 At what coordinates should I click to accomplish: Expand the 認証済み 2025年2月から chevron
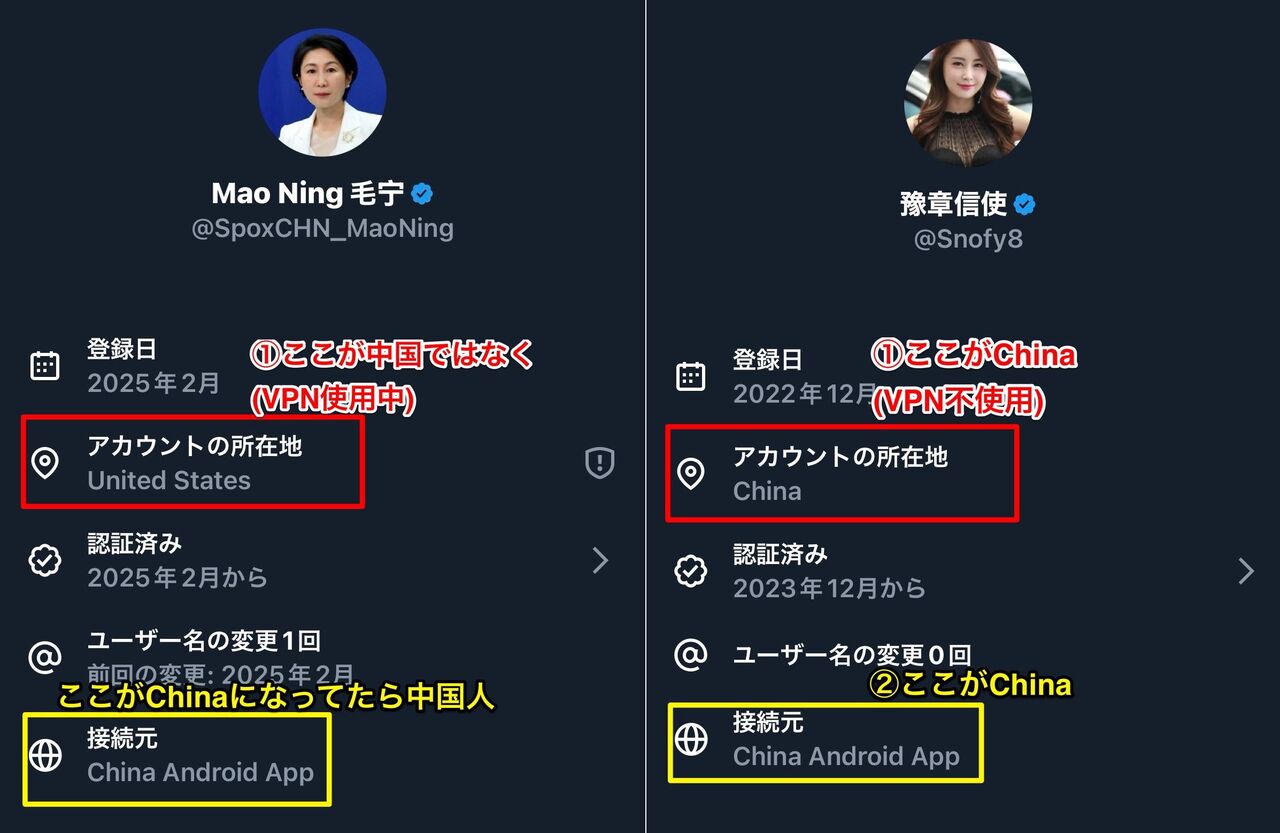(x=600, y=560)
